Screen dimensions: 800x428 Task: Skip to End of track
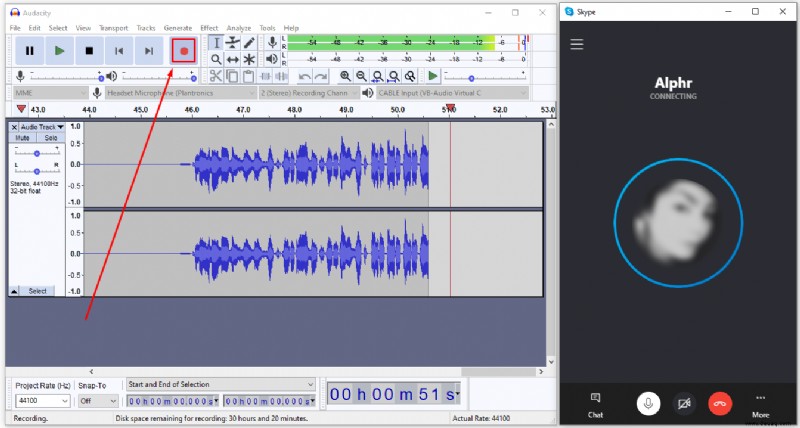[x=149, y=51]
